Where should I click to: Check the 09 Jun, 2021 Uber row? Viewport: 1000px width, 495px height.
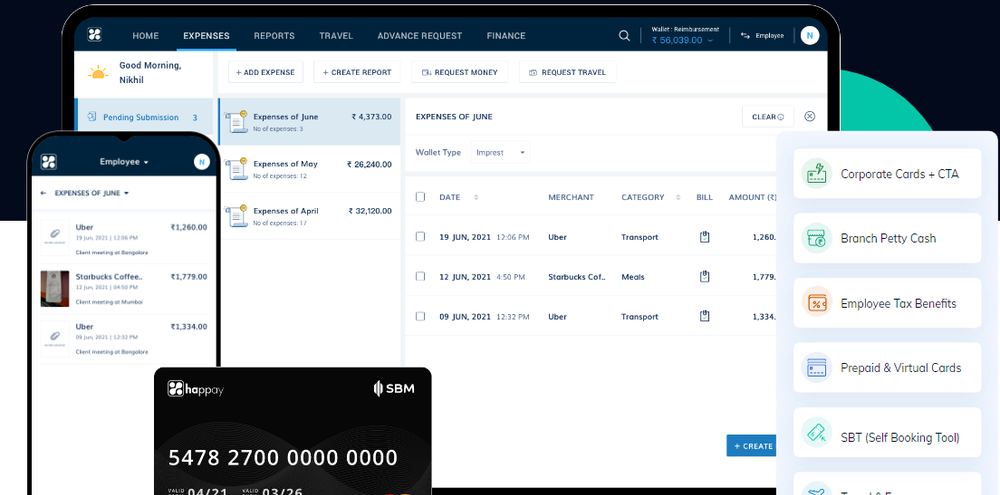coord(420,316)
